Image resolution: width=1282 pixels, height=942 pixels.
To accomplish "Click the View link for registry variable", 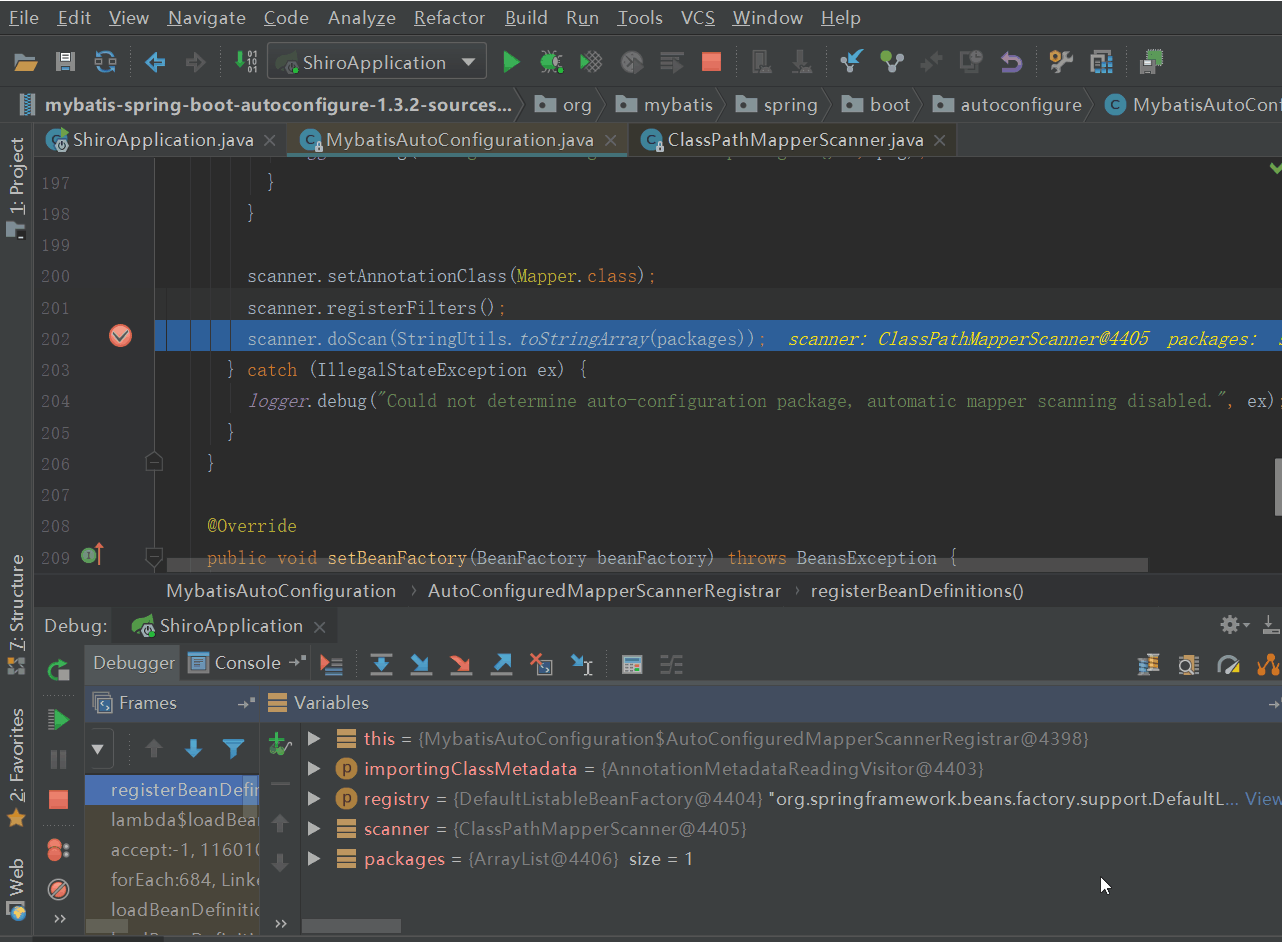I will pos(1263,799).
